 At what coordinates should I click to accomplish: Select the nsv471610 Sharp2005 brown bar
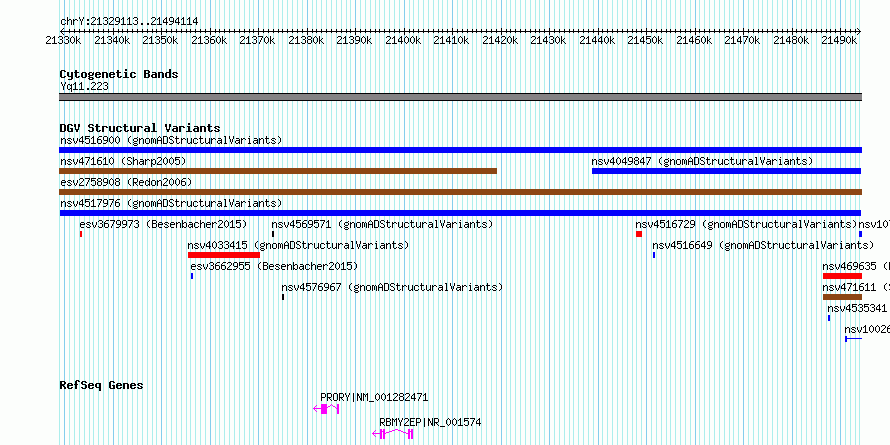click(278, 171)
